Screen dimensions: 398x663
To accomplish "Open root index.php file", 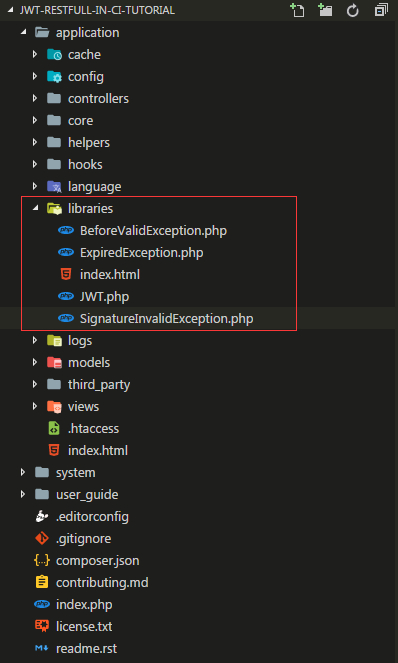I will point(84,605).
